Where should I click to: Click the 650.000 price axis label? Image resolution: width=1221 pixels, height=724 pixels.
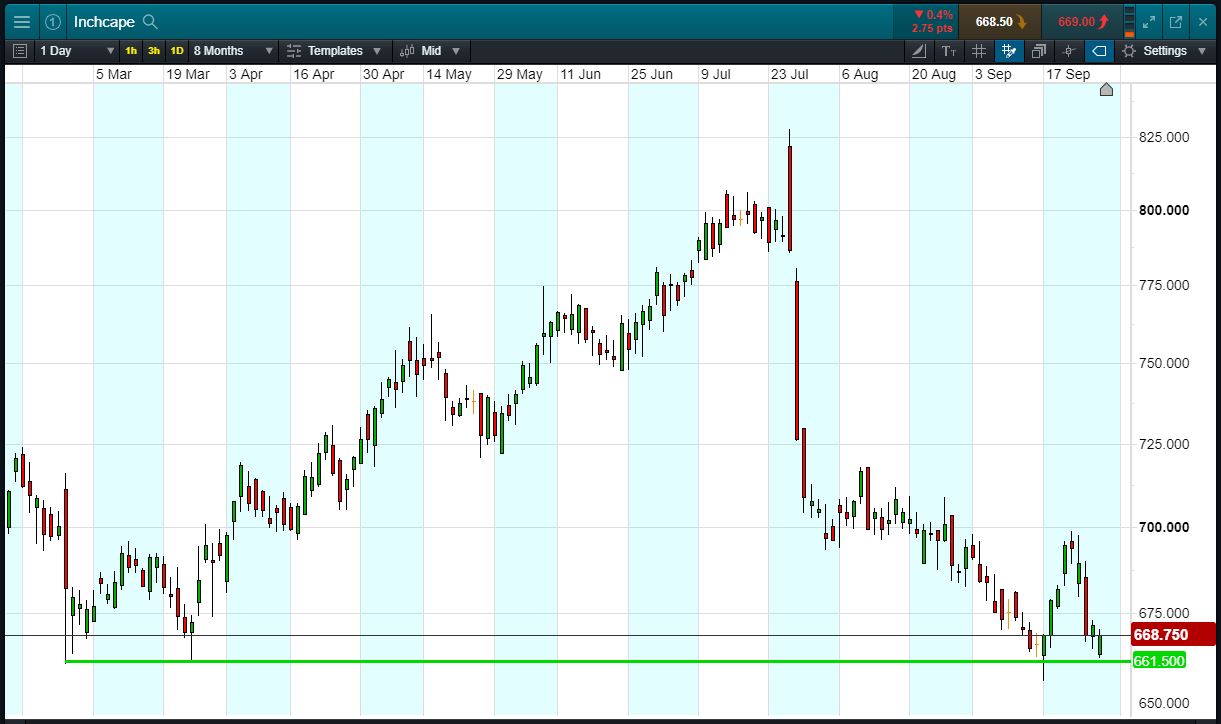click(x=1164, y=703)
